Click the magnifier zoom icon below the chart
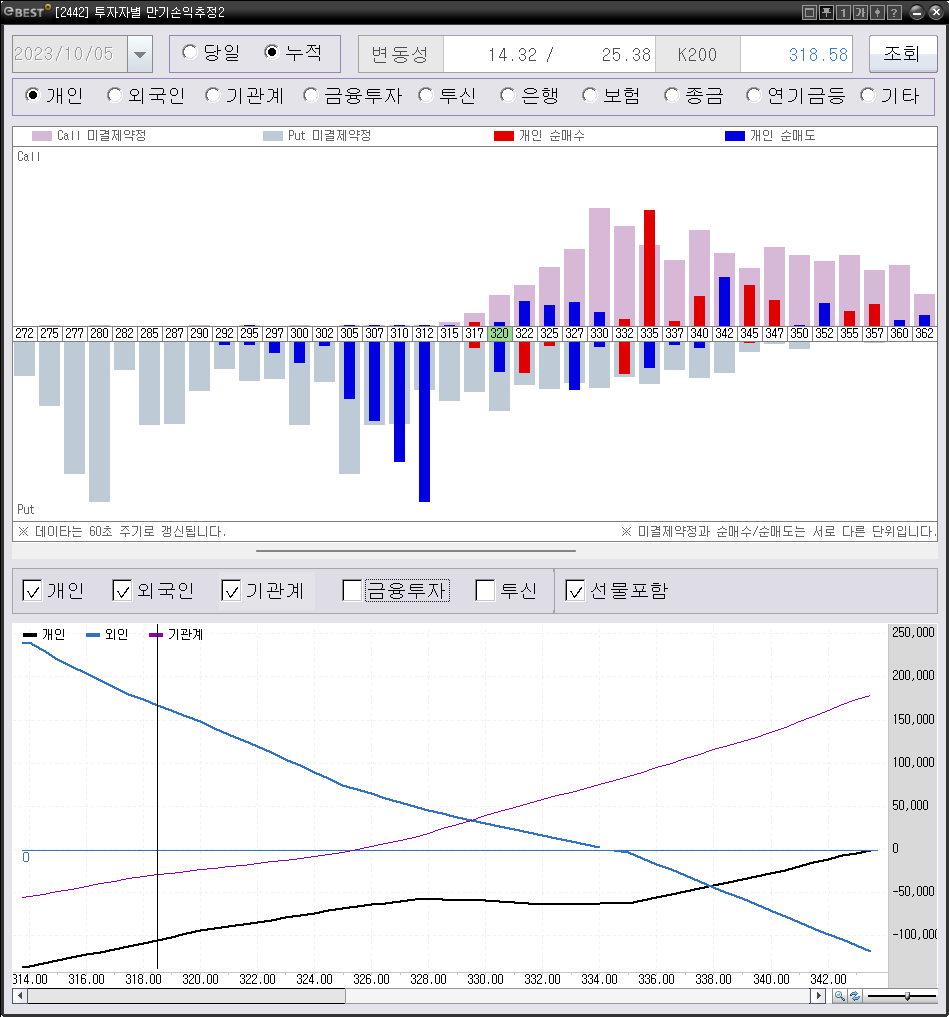Screen dimensions: 949x1017 (839, 996)
